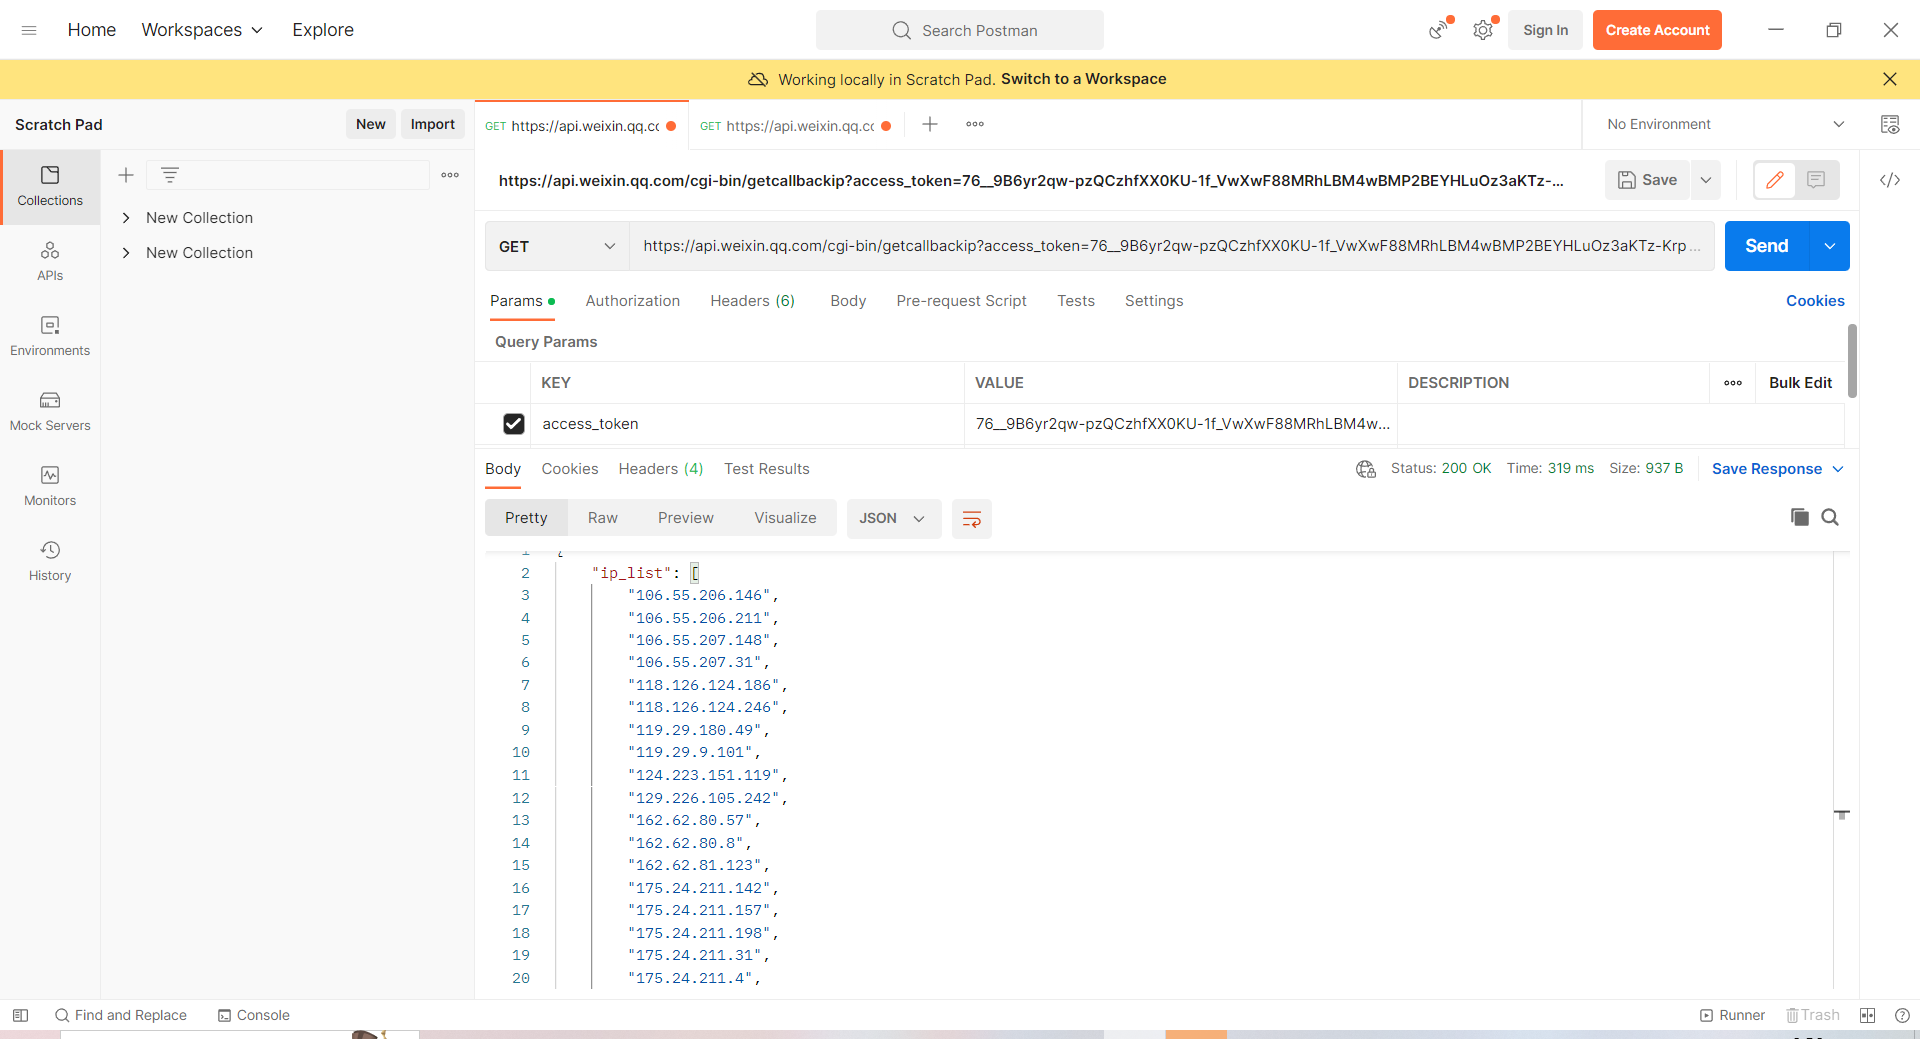Click the Search Postman field
1920x1039 pixels.
(x=960, y=30)
